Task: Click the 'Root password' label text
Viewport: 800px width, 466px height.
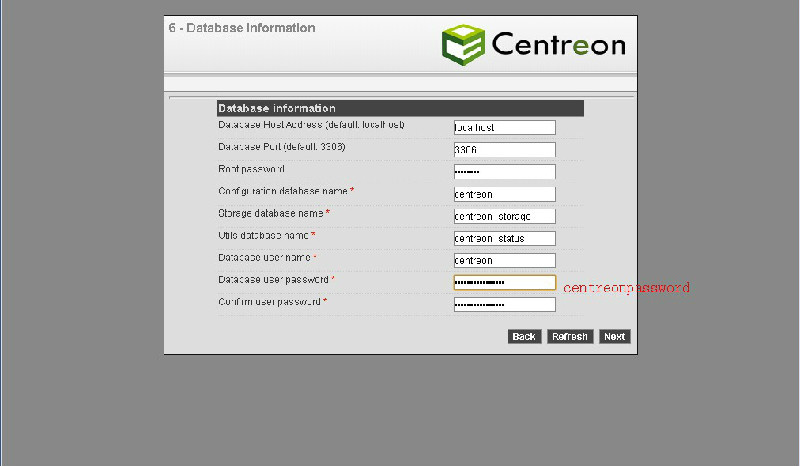Action: click(251, 169)
